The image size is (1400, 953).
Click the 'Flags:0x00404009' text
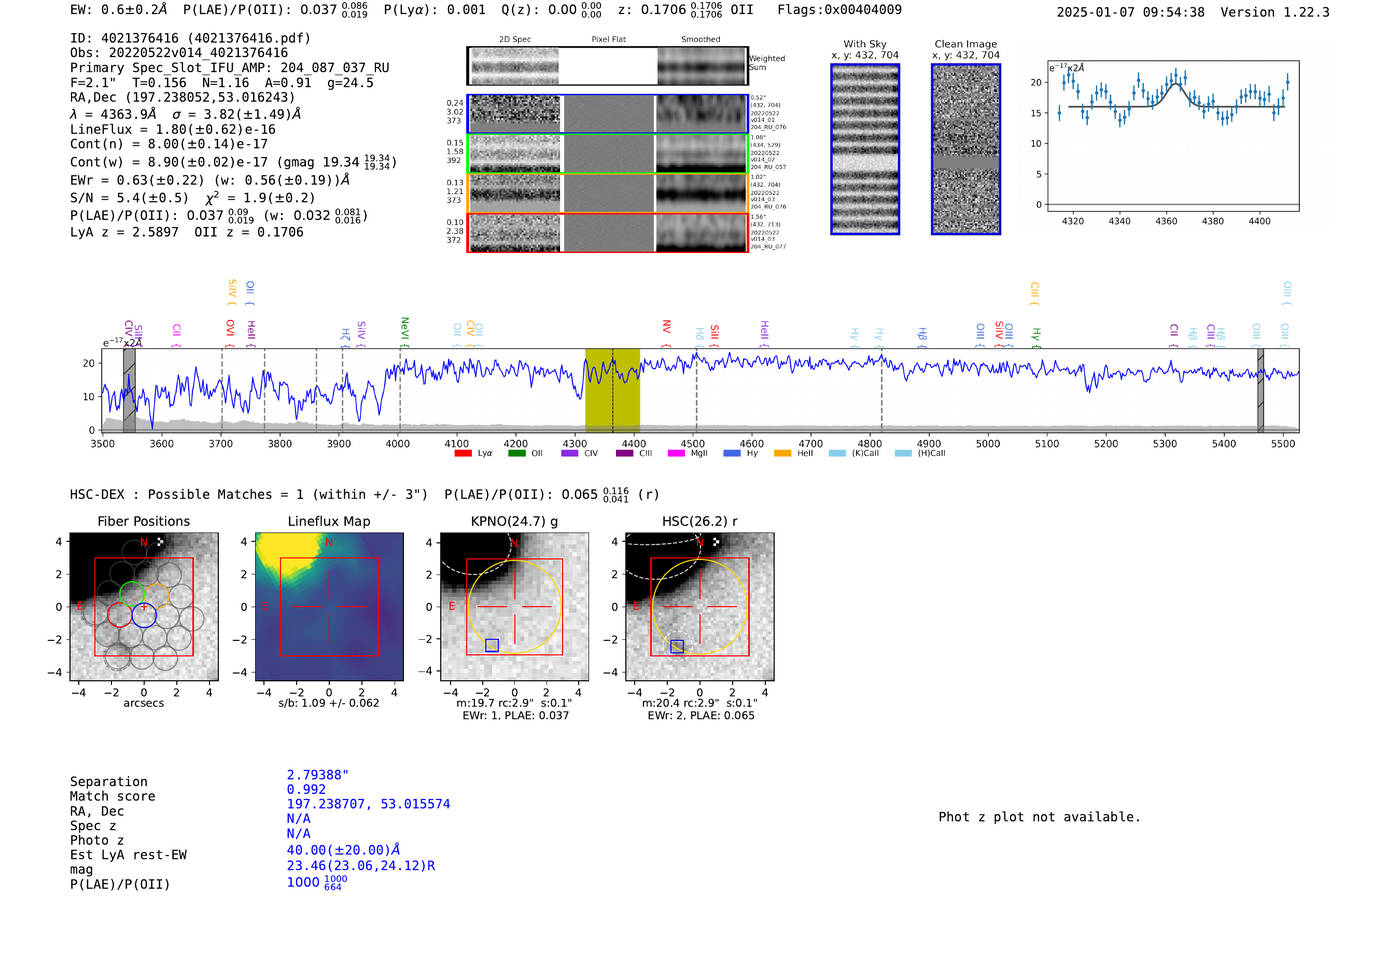839,10
